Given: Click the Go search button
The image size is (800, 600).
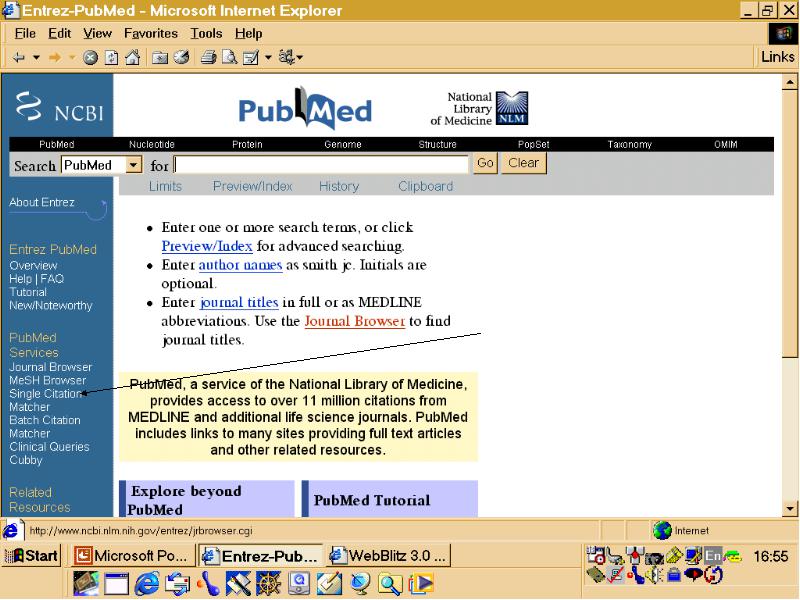Looking at the screenshot, I should pos(485,163).
